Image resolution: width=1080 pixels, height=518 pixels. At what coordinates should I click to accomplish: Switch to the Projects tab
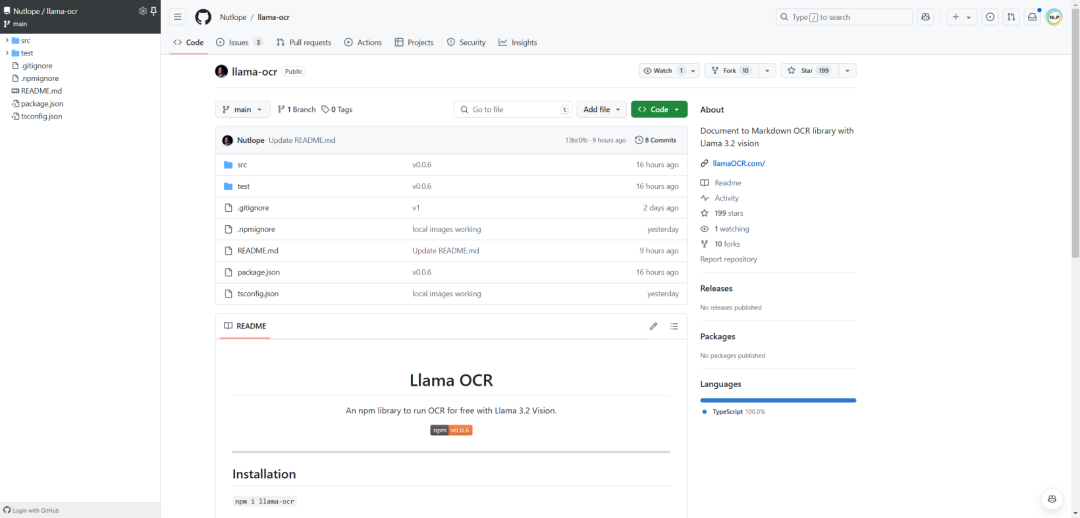click(414, 43)
